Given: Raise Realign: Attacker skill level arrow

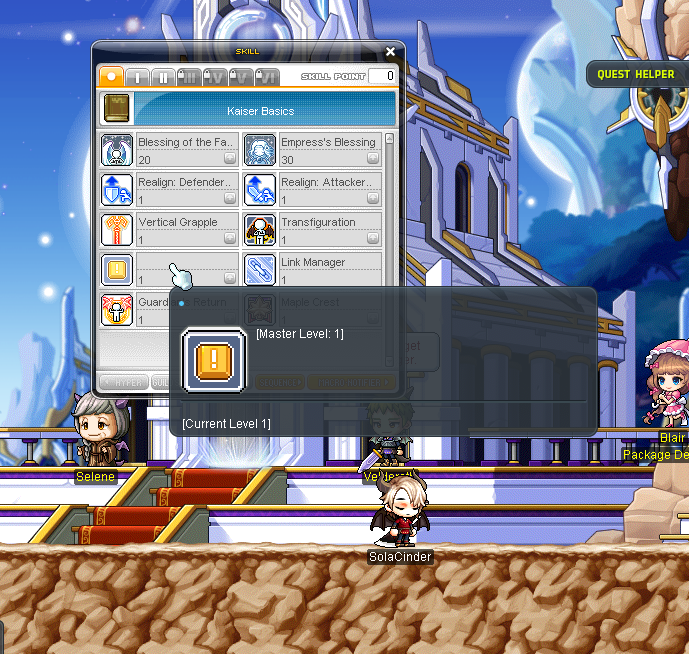Looking at the screenshot, I should tap(373, 198).
